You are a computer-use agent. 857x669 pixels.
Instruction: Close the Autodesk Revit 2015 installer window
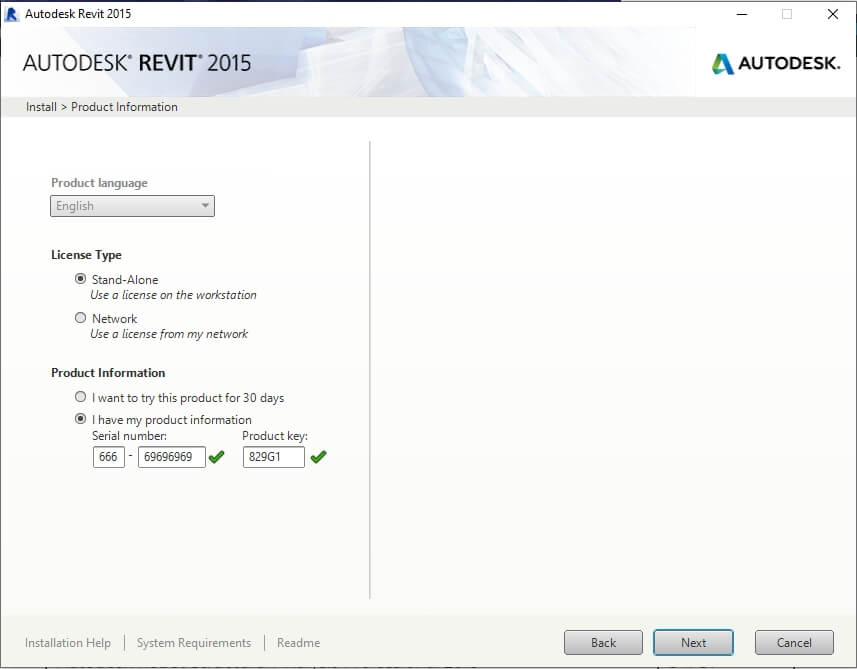[x=832, y=14]
